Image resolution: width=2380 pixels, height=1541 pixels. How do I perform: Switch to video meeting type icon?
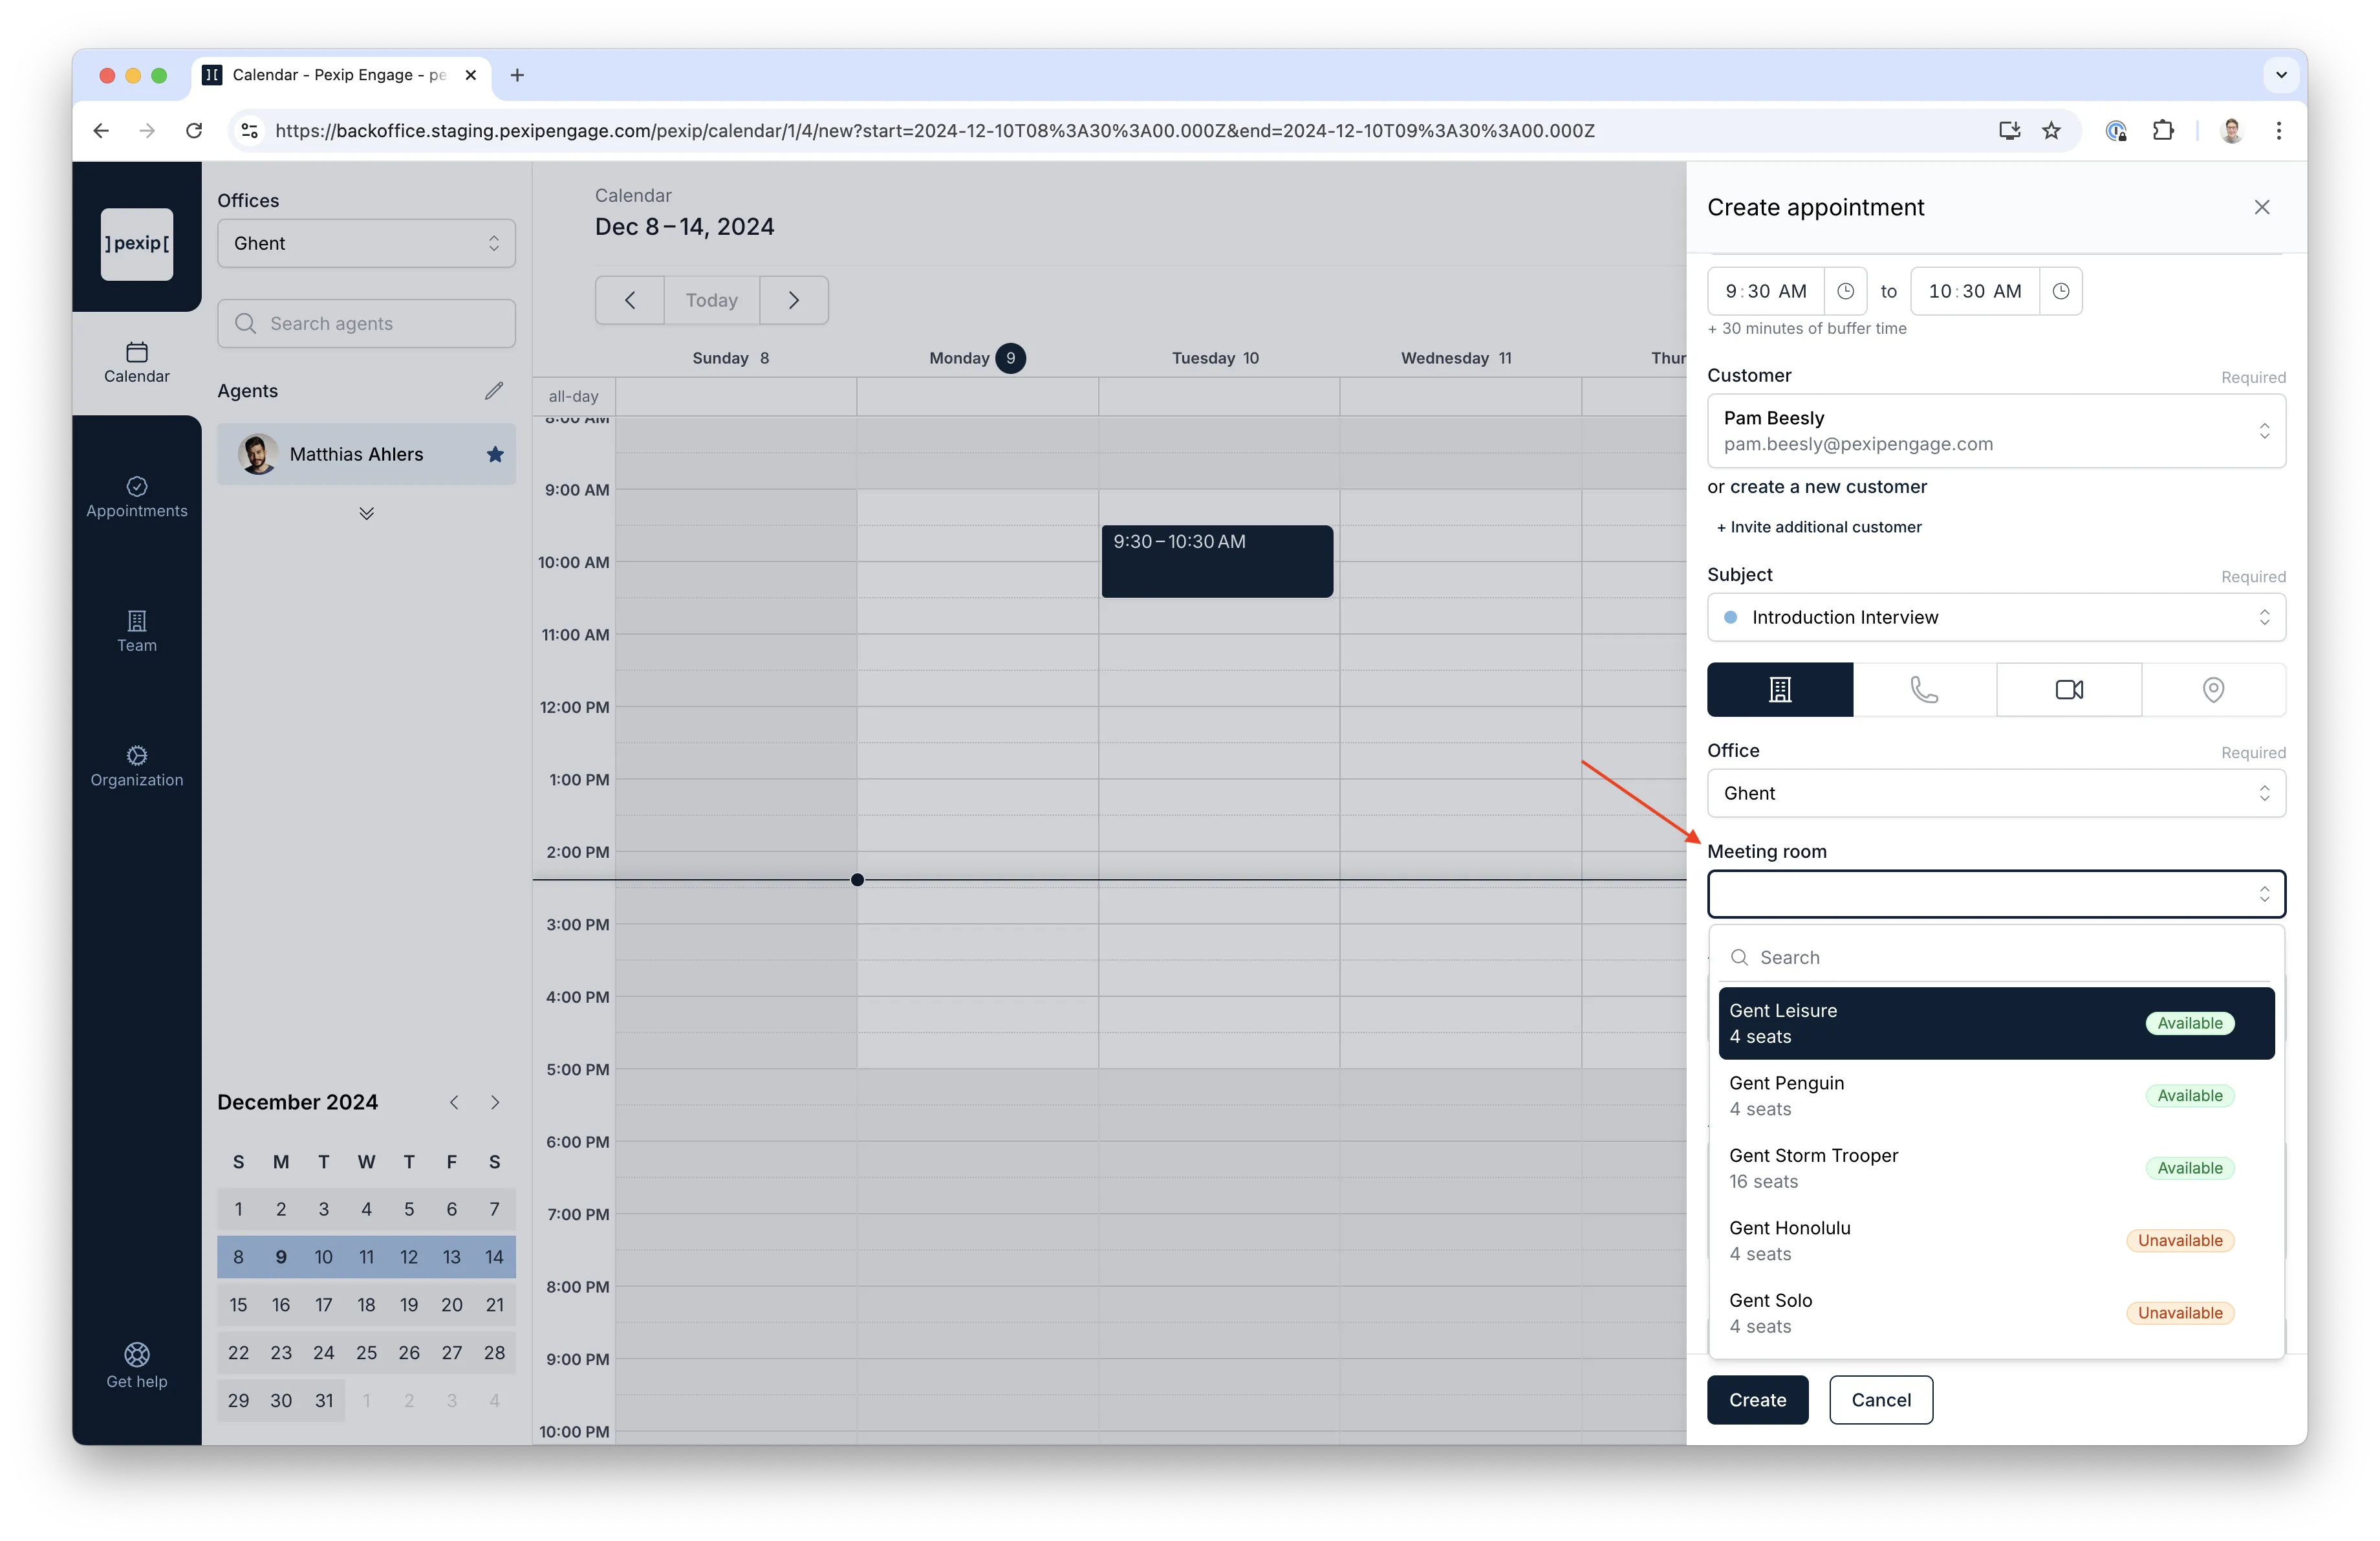2069,690
